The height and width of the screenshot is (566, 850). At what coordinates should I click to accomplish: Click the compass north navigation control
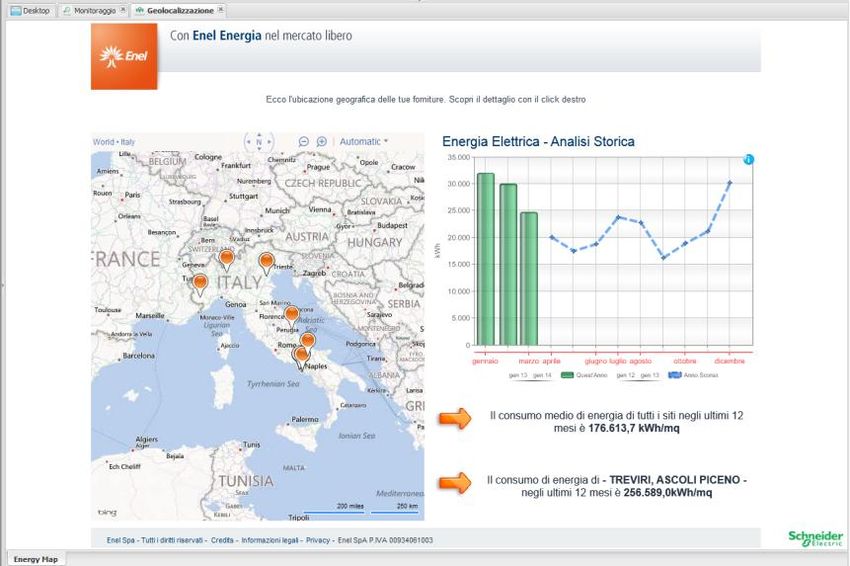pos(258,142)
